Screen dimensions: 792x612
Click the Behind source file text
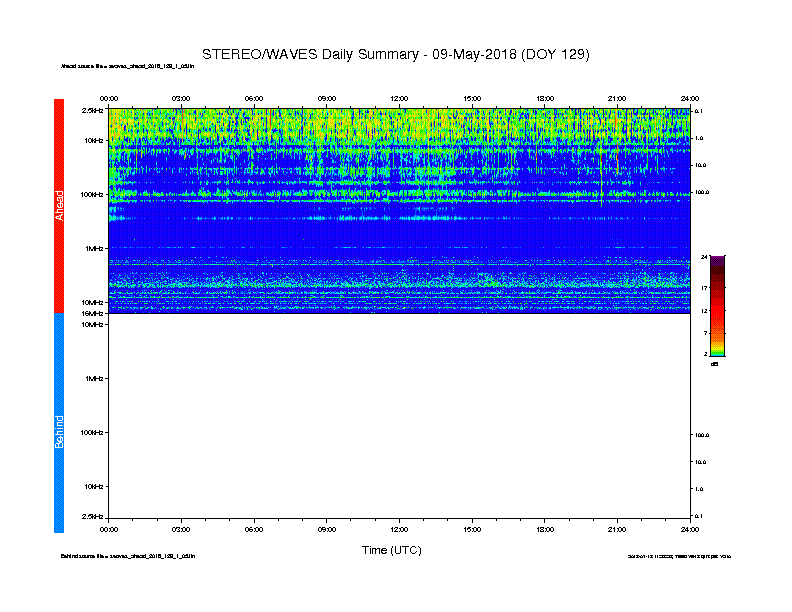pos(128,556)
